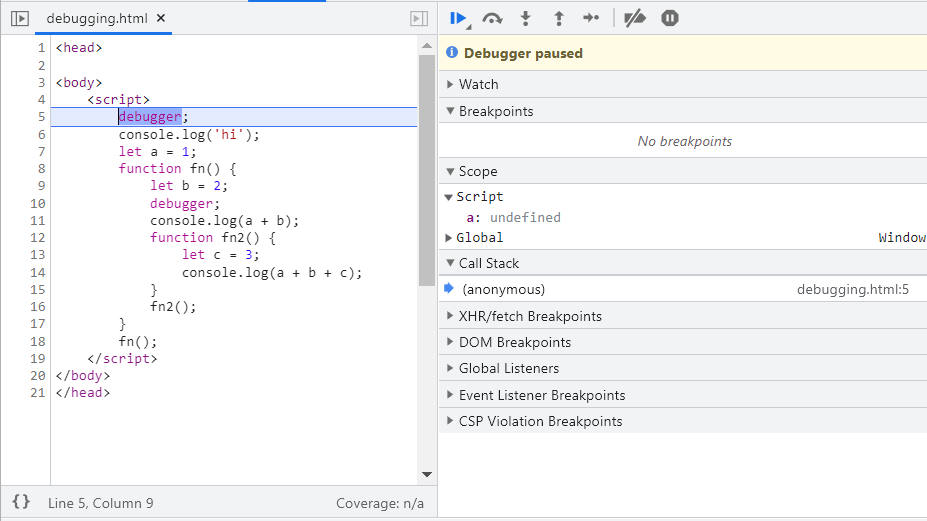Click the debugger statement on line 10
Screen dimensions: 927x521
coord(185,203)
